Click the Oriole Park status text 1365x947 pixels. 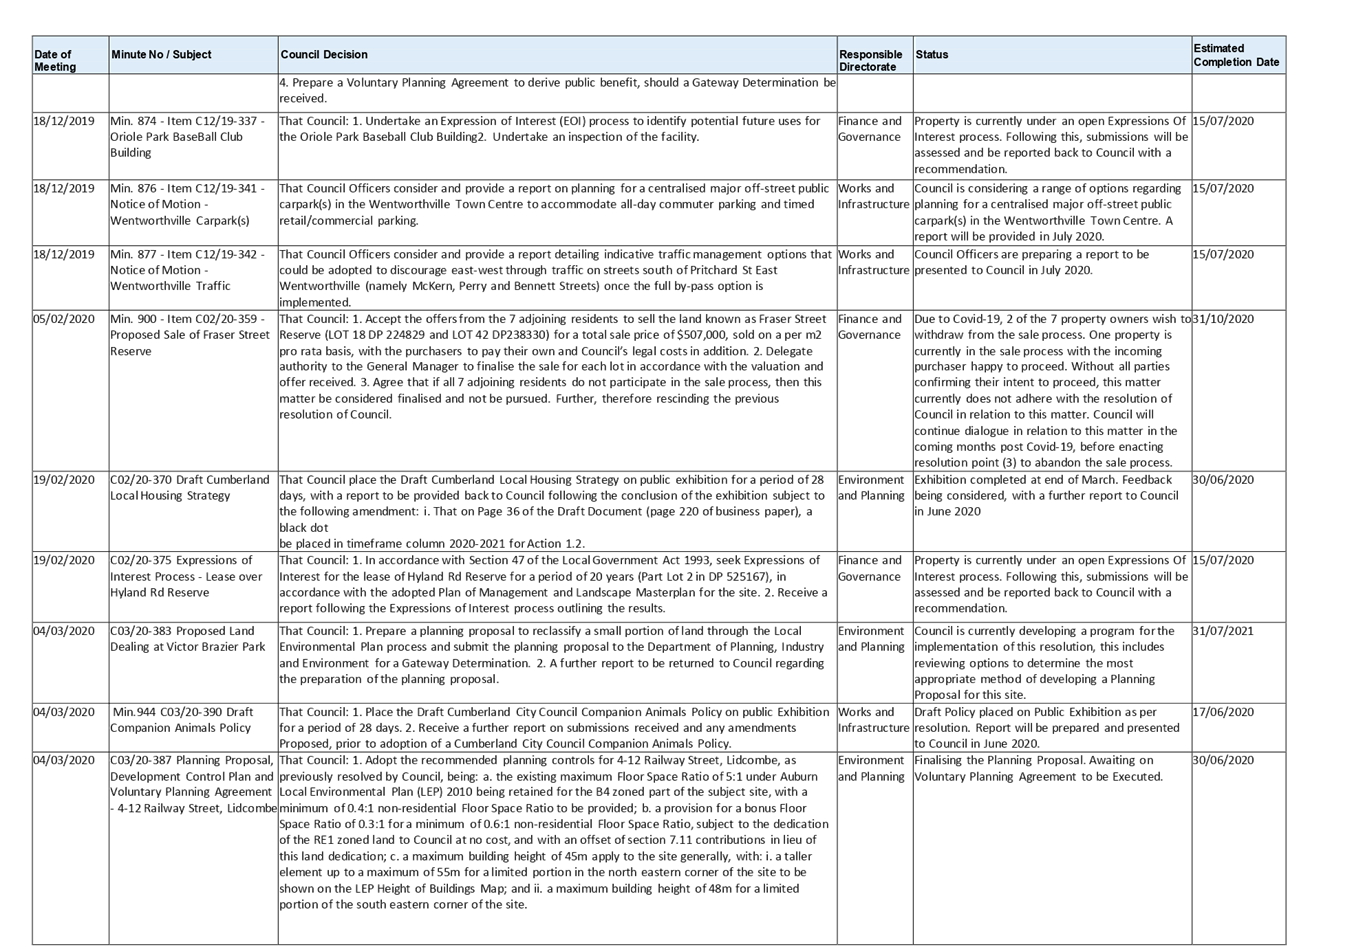tap(1051, 145)
